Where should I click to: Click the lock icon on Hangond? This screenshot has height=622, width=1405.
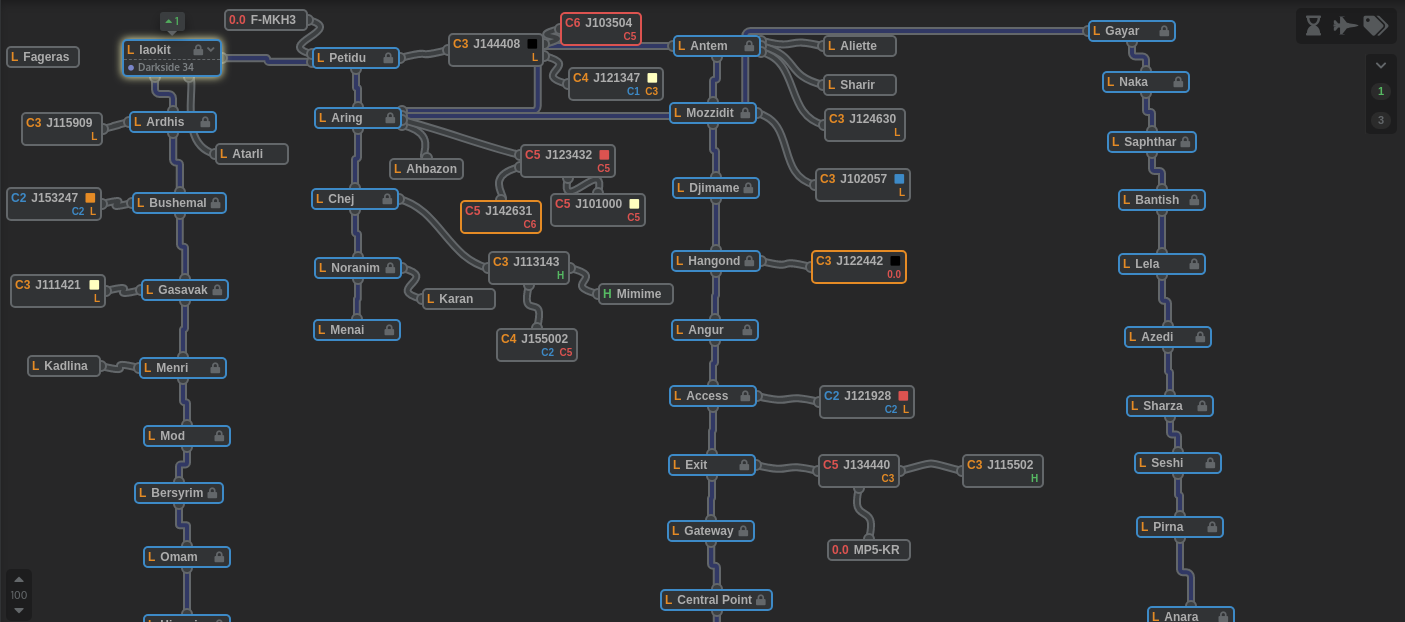point(749,261)
